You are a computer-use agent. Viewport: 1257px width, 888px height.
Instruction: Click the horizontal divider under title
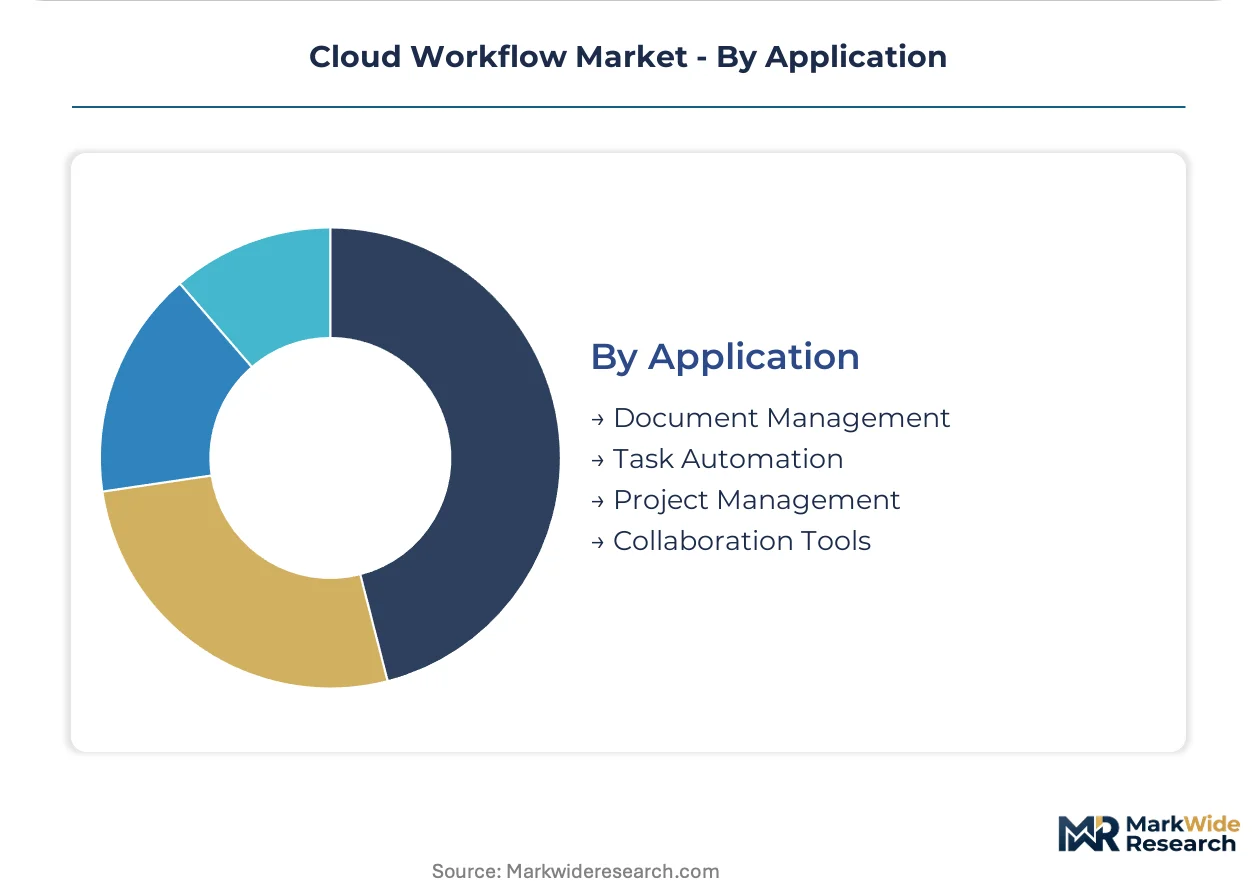628,106
